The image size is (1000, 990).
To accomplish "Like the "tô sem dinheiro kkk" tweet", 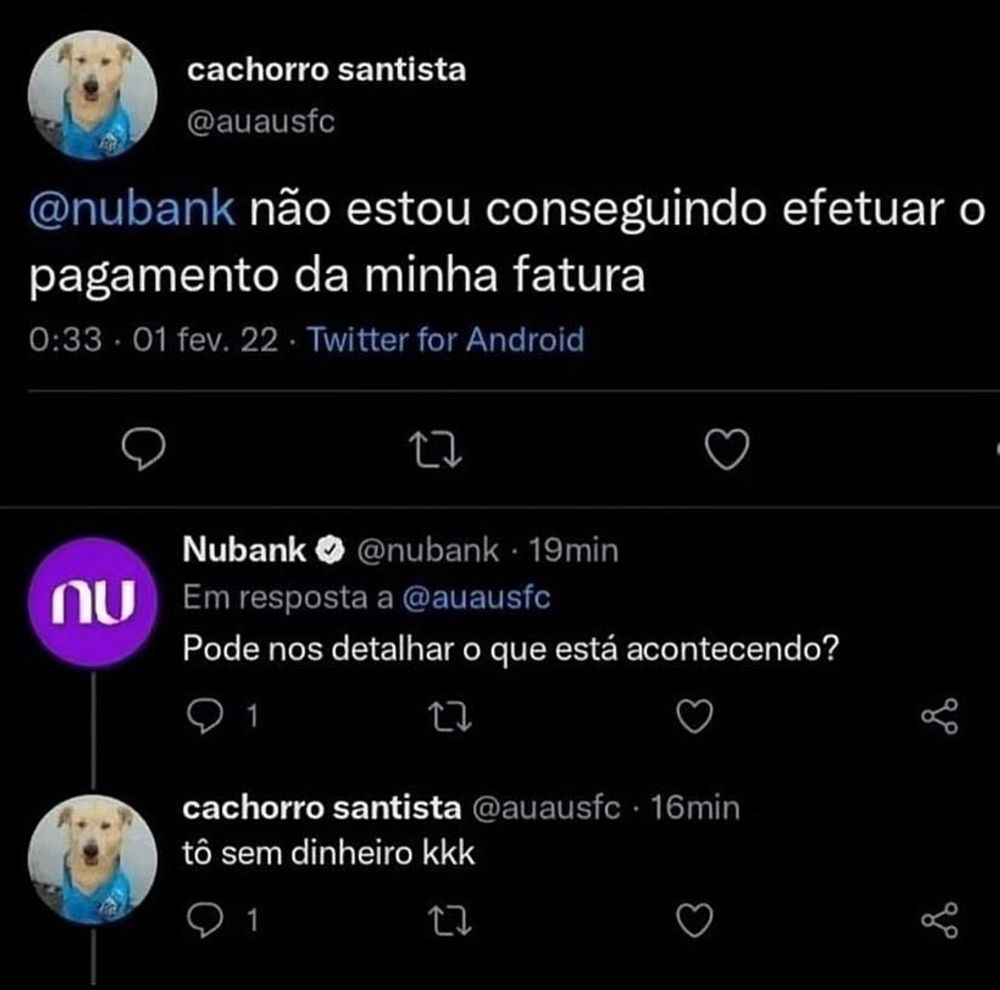I will click(x=695, y=920).
